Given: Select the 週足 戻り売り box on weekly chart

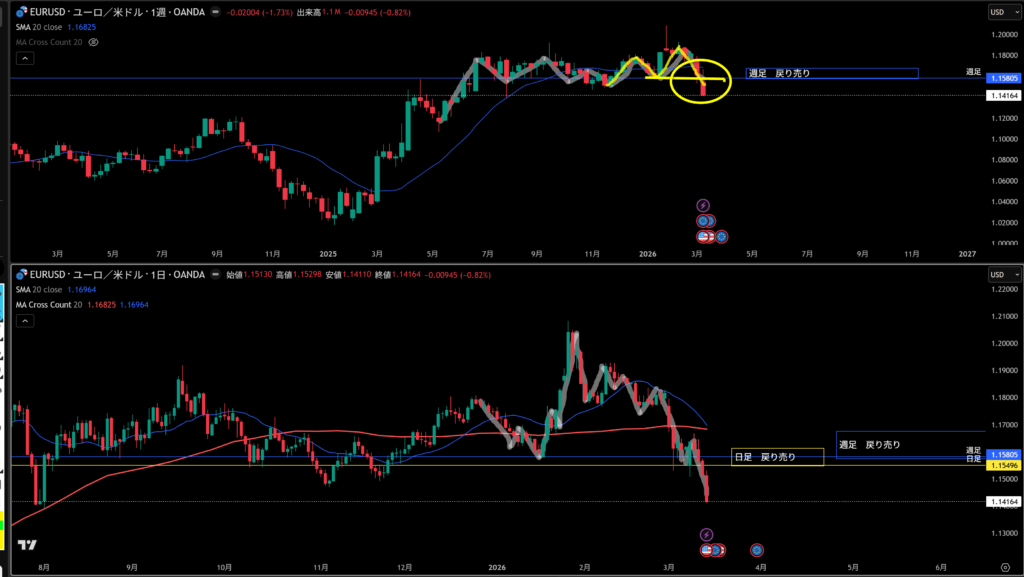Looking at the screenshot, I should click(x=831, y=74).
